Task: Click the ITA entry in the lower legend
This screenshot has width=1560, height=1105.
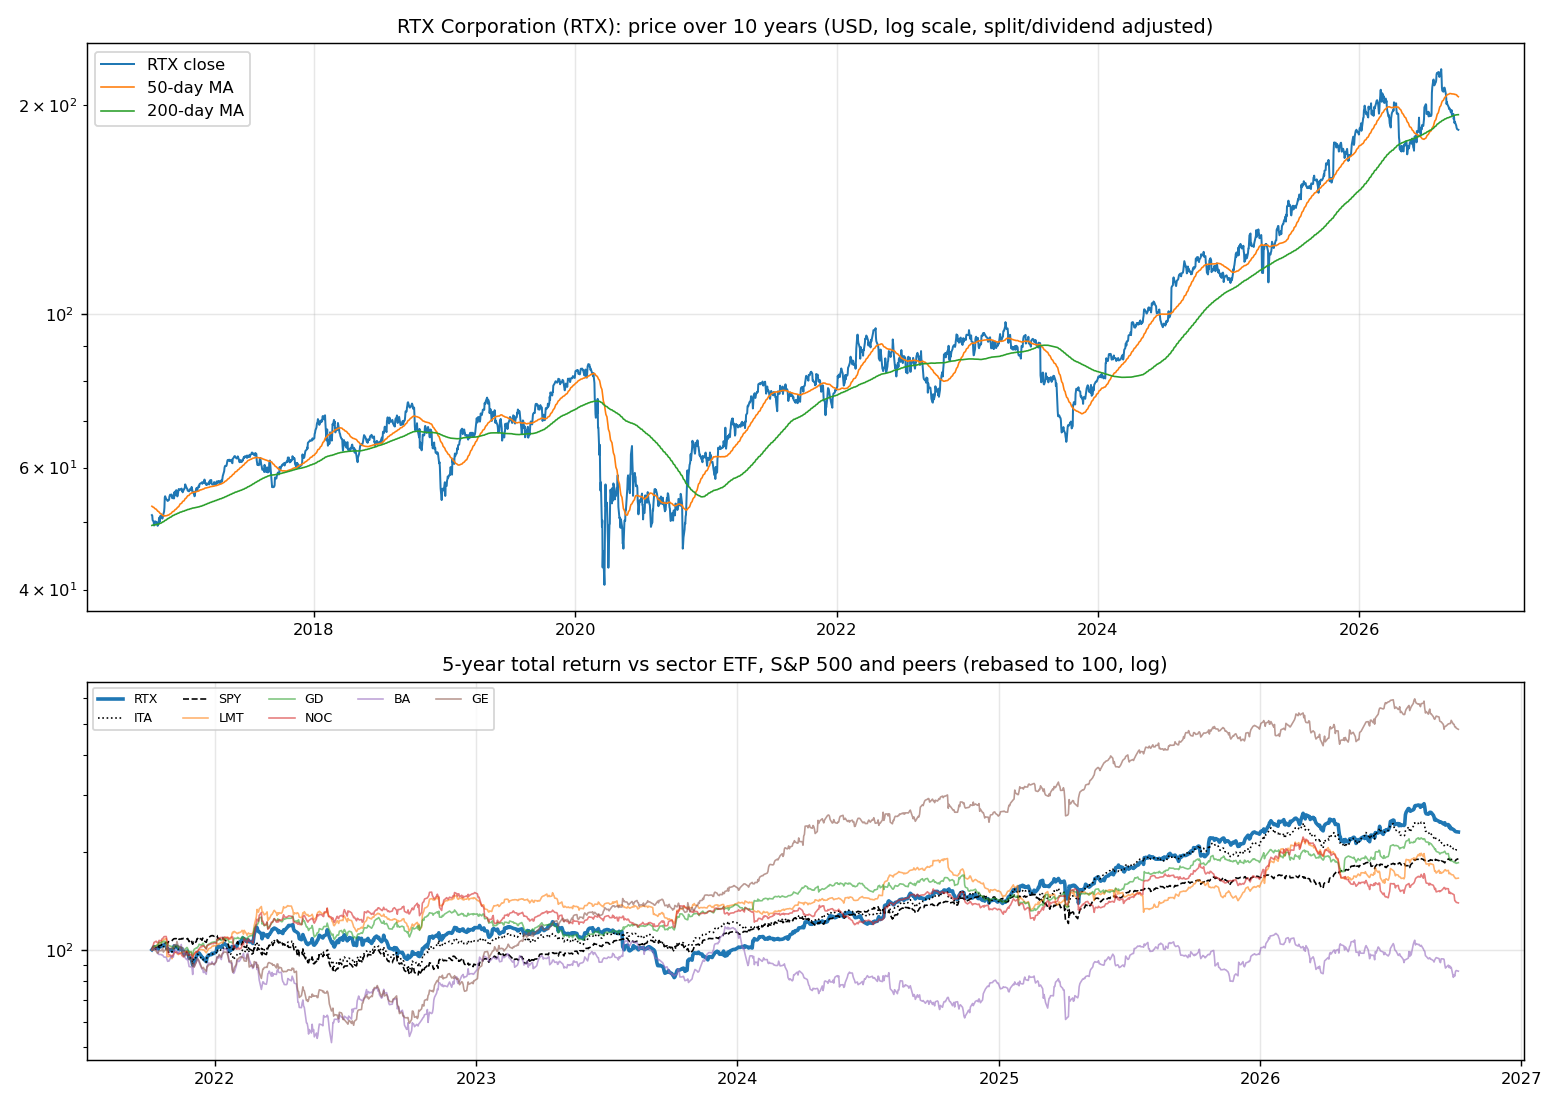Action: [125, 718]
